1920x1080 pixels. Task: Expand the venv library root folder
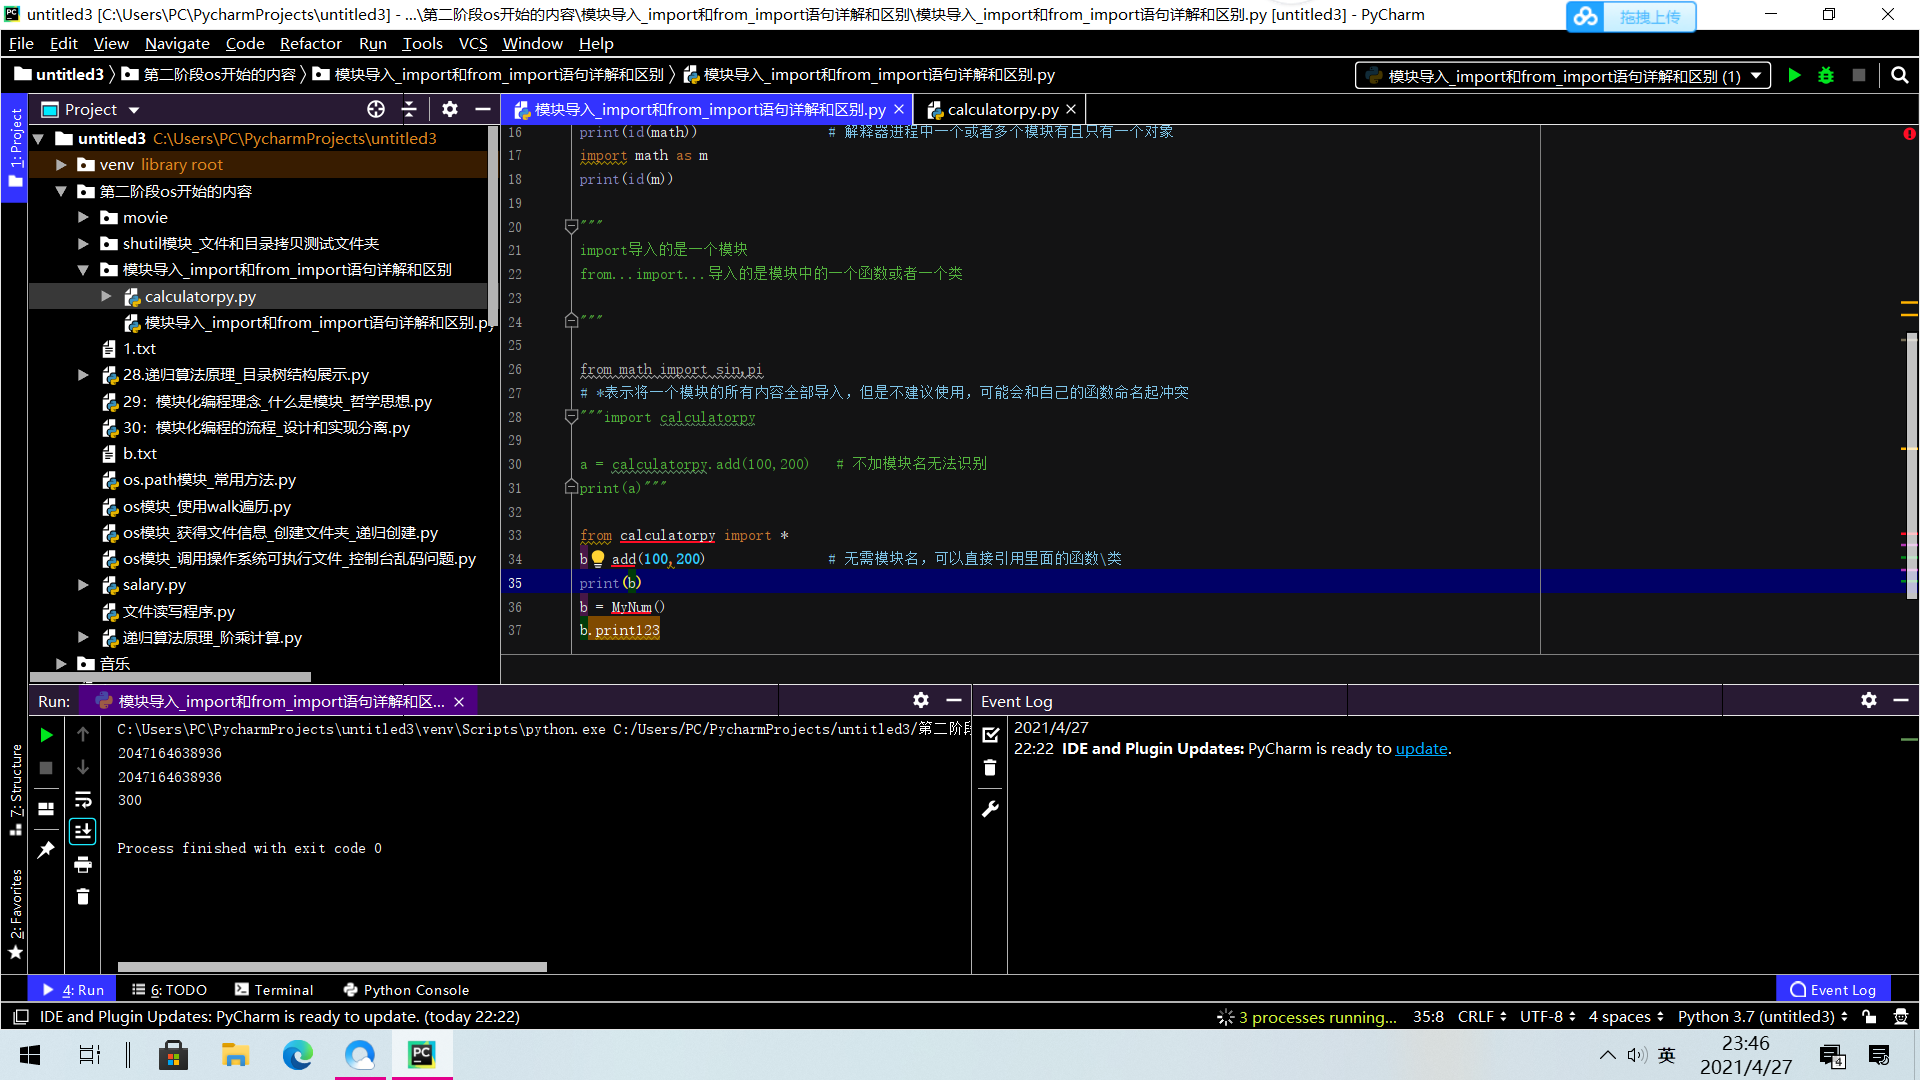(61, 165)
